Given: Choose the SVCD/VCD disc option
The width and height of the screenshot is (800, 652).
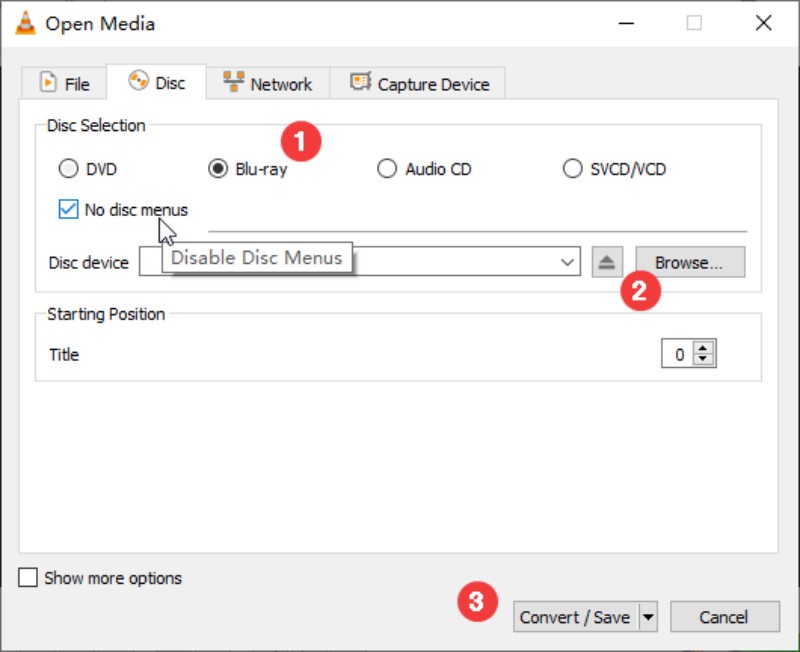Looking at the screenshot, I should (x=572, y=168).
